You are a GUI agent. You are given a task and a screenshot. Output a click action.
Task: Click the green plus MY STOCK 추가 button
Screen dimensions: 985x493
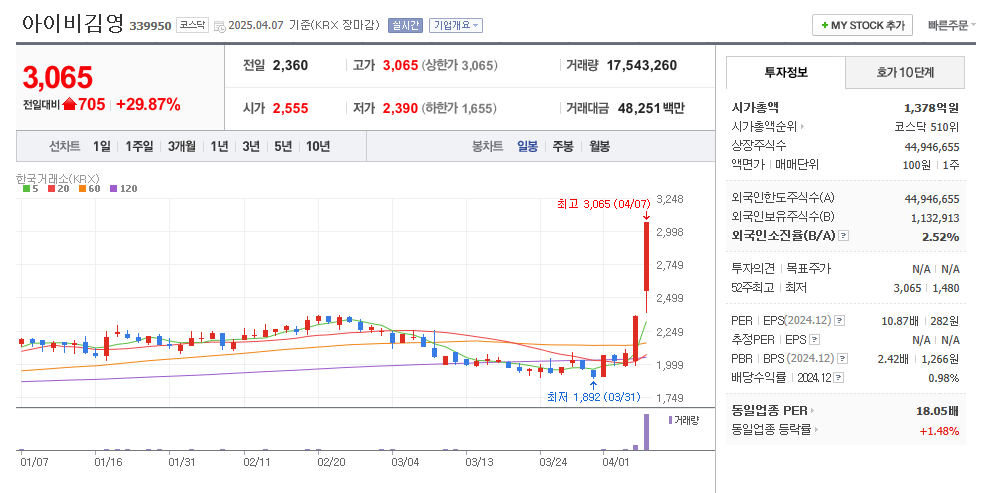pyautogui.click(x=862, y=25)
